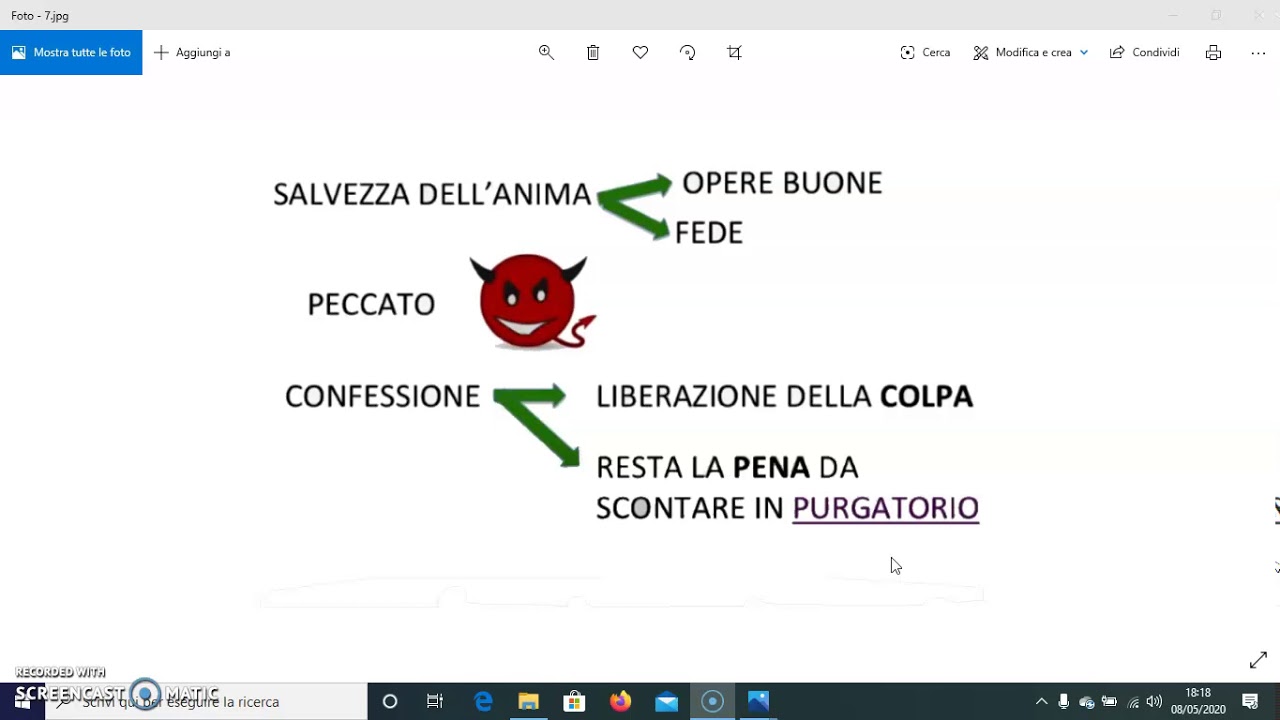Image resolution: width=1280 pixels, height=720 pixels.
Task: Click the microphone tray icon
Action: 1064,701
